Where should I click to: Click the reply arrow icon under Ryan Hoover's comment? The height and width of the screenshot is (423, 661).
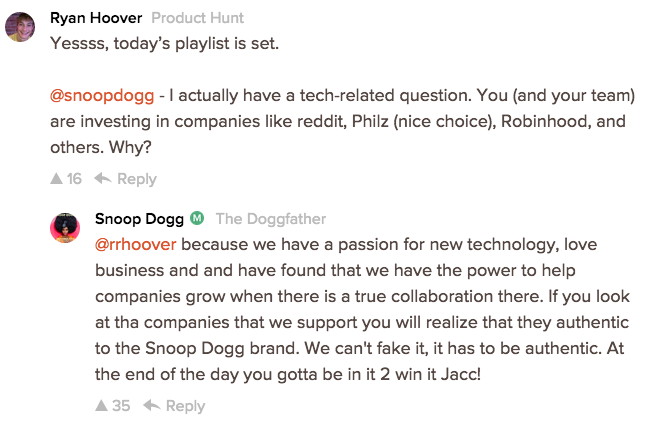[102, 179]
